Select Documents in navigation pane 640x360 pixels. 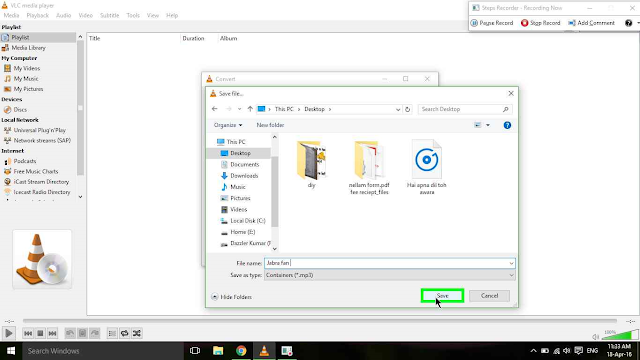click(240, 164)
